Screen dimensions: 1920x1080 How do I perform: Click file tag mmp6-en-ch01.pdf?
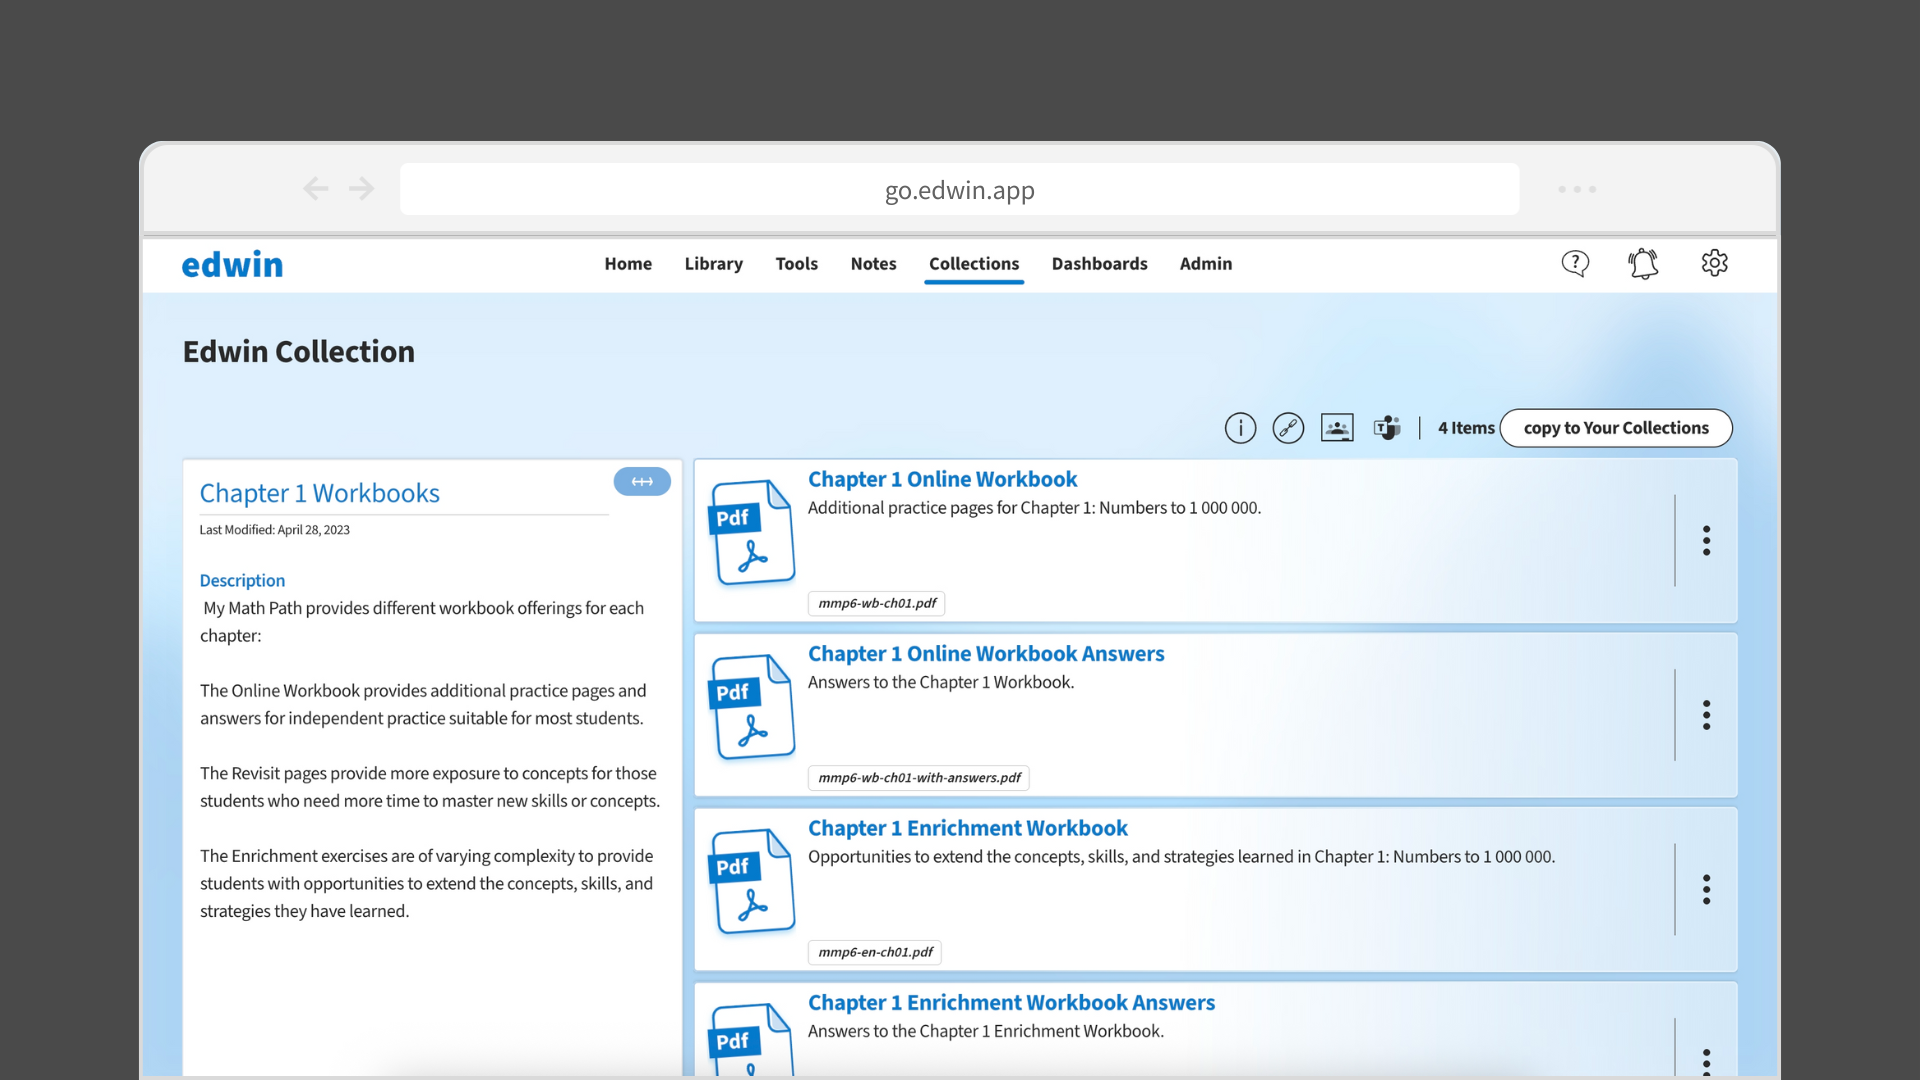click(874, 952)
